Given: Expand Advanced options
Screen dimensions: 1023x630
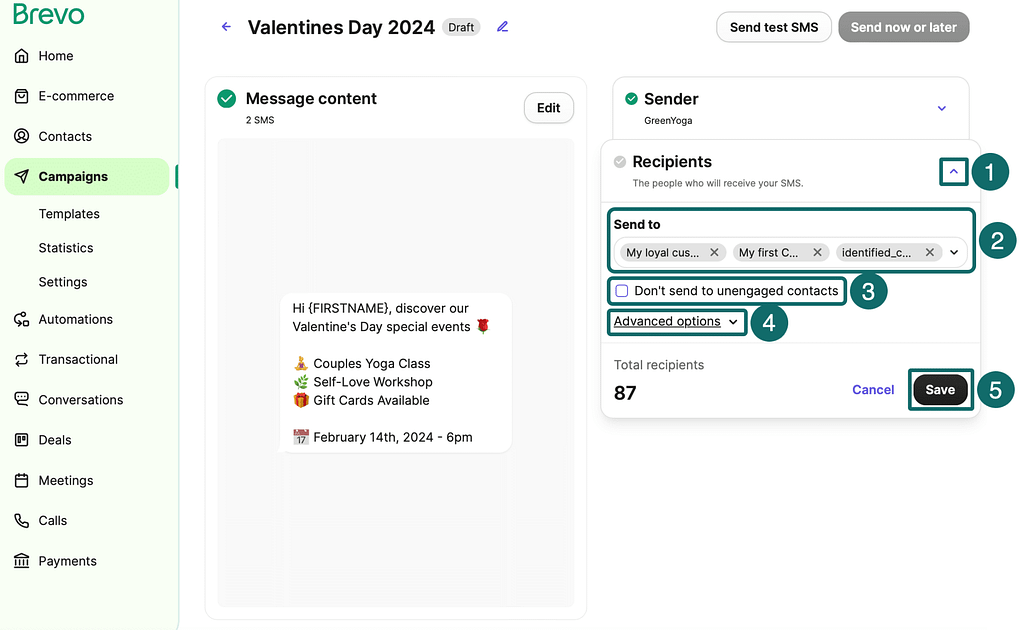Looking at the screenshot, I should pos(676,321).
